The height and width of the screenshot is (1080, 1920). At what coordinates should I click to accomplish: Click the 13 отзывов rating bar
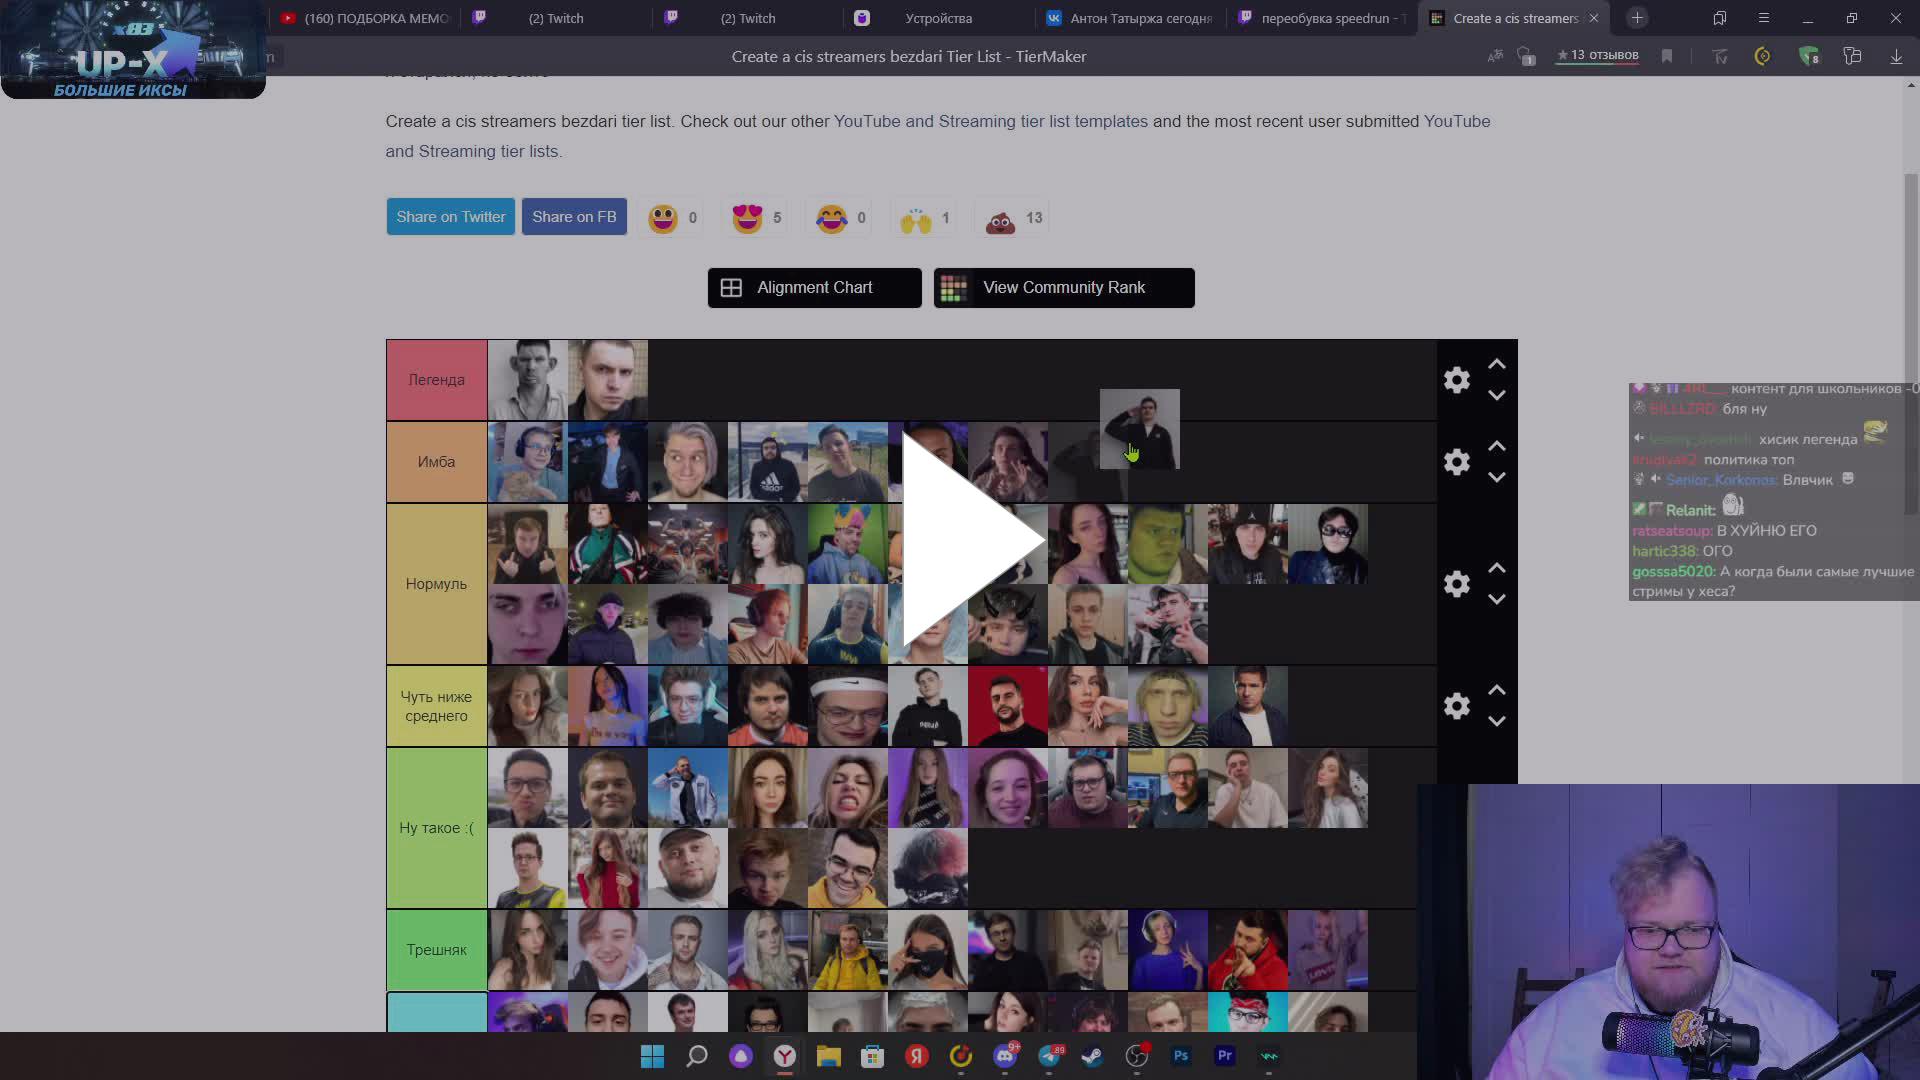point(1597,56)
